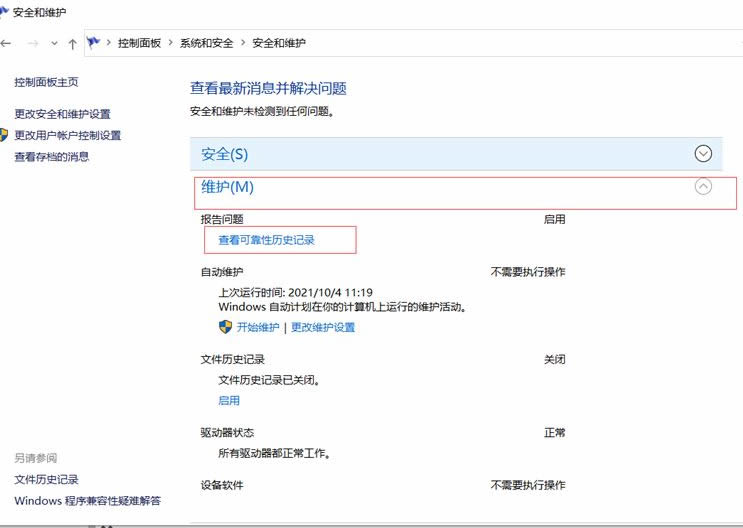743x528 pixels.
Task: Click 更改安全和维护设置 in sidebar
Action: tap(62, 114)
